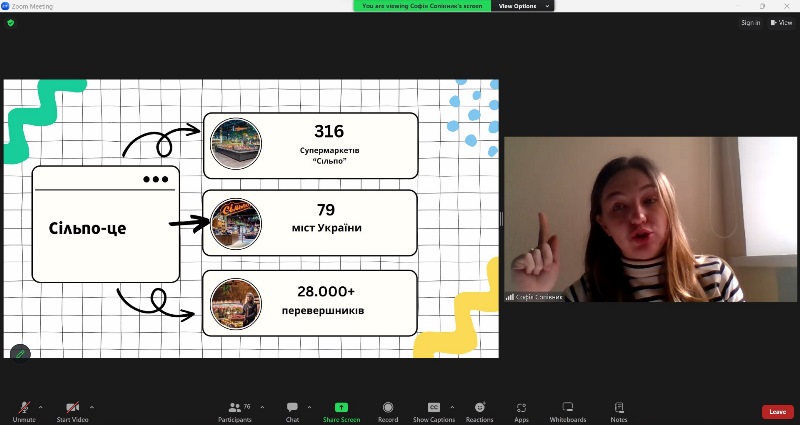Change meeting layout with View button
The width and height of the screenshot is (800, 425).
[x=781, y=22]
